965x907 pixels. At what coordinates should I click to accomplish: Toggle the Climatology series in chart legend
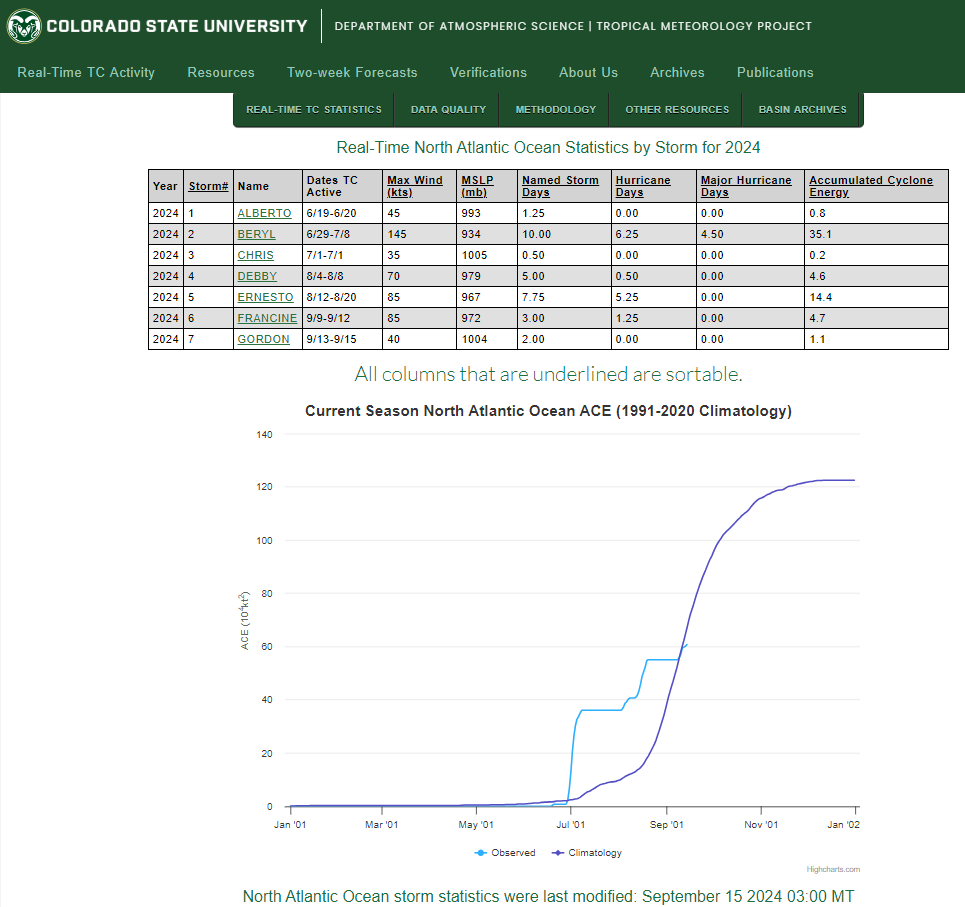pos(587,853)
